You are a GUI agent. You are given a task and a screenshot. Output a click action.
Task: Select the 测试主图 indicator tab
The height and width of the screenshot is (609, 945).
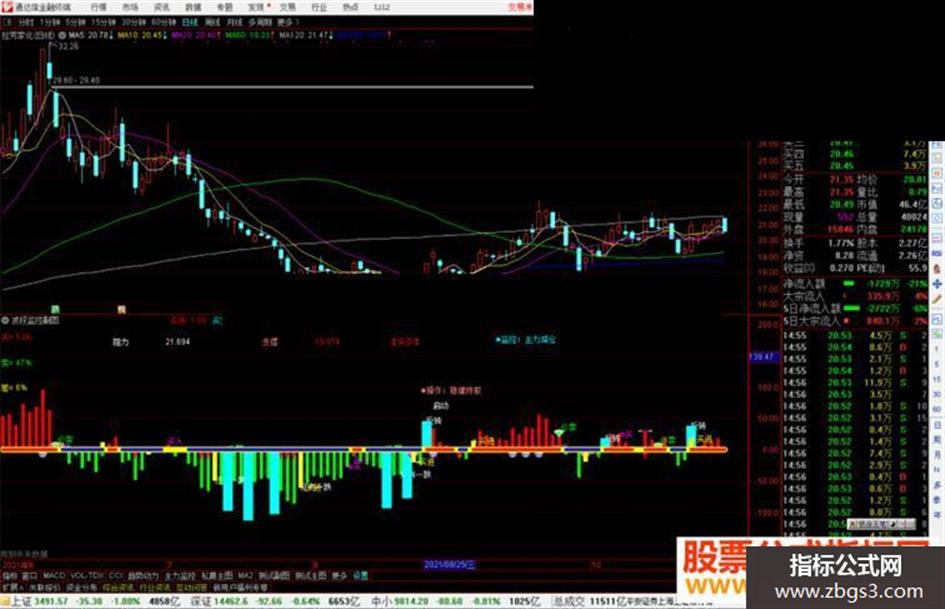pyautogui.click(x=311, y=576)
